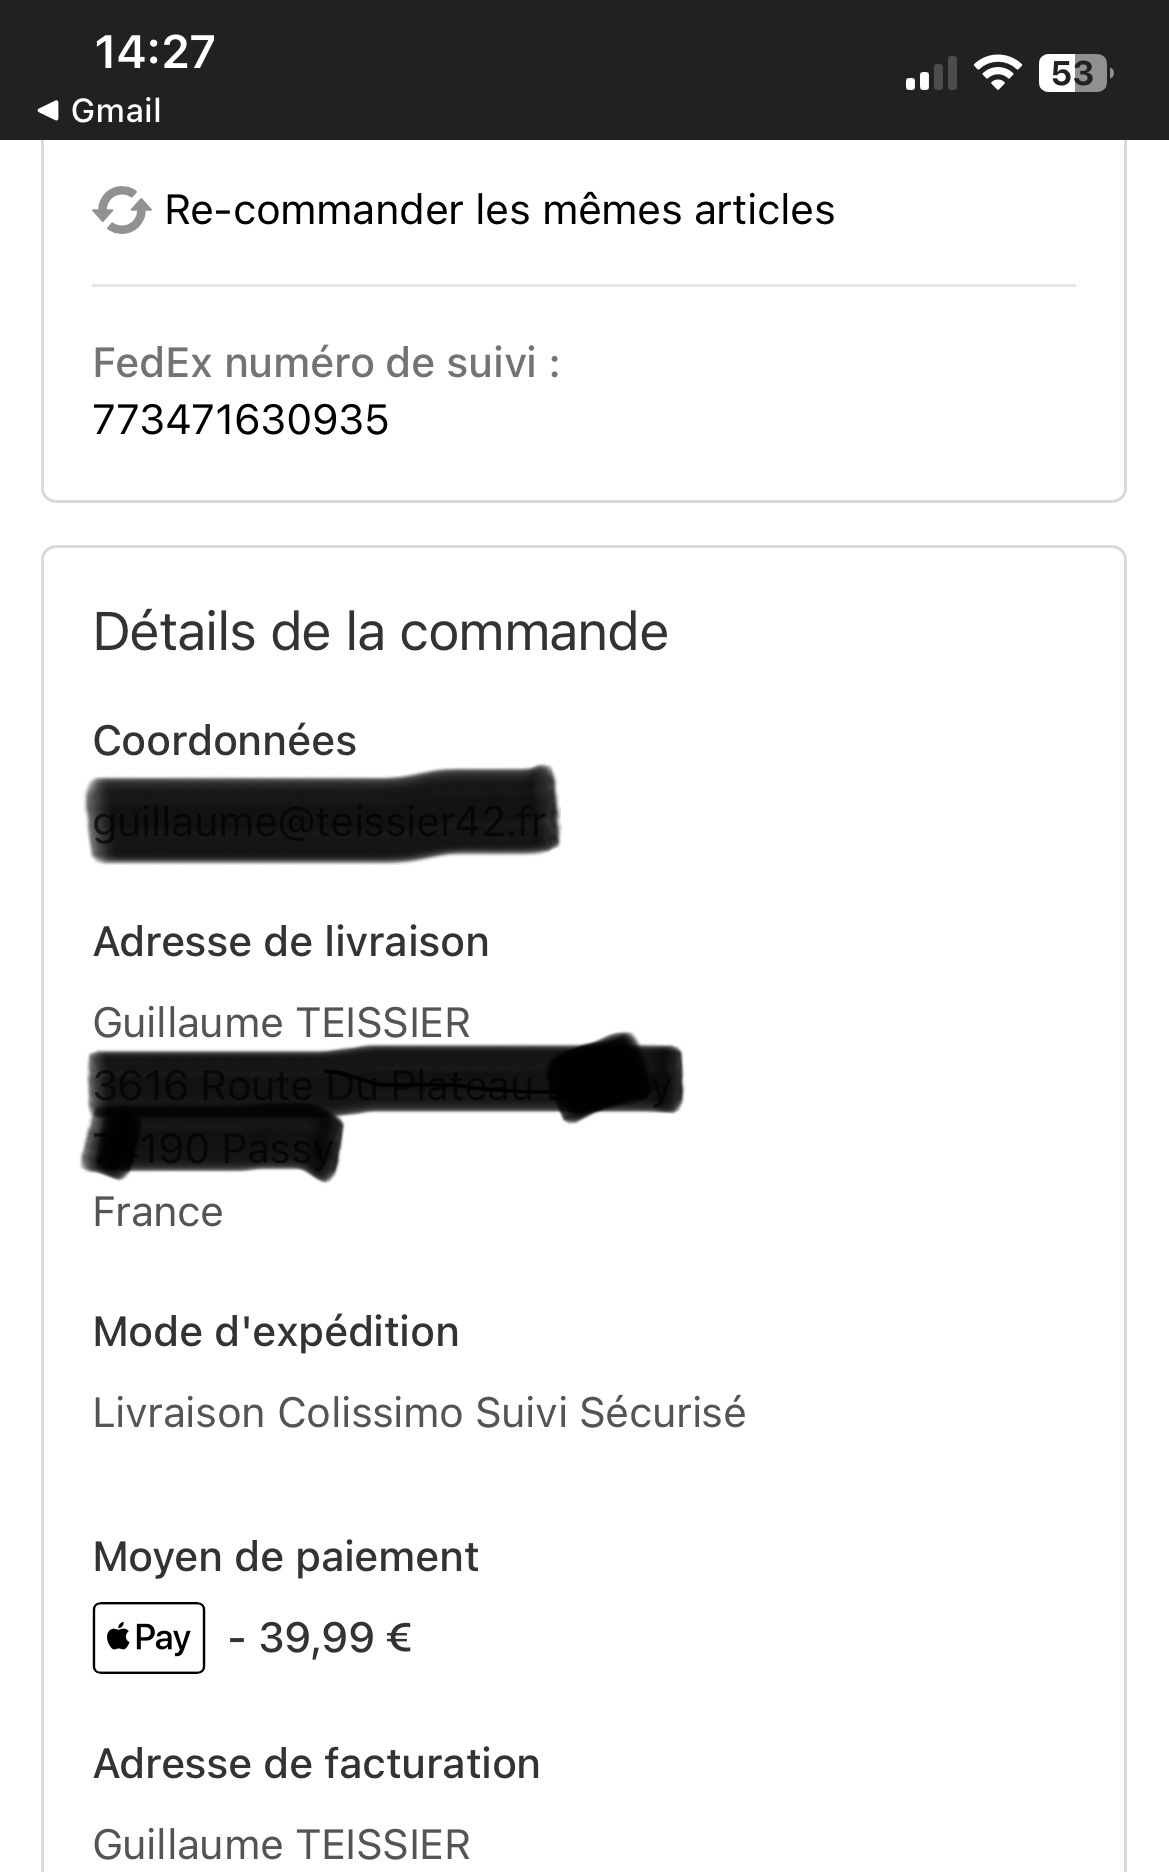Image resolution: width=1169 pixels, height=1872 pixels.
Task: Tap the Wi-Fi status icon
Action: pyautogui.click(x=997, y=73)
